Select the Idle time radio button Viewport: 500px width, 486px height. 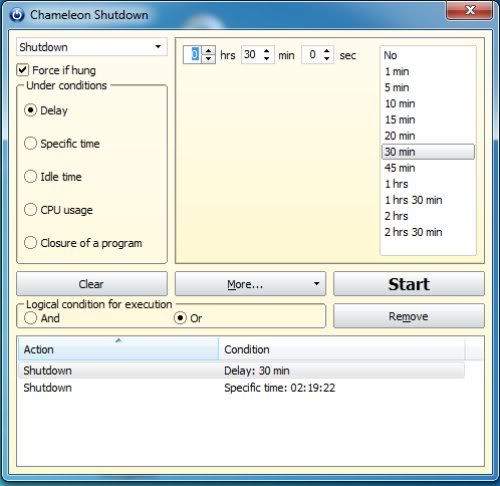click(30, 177)
